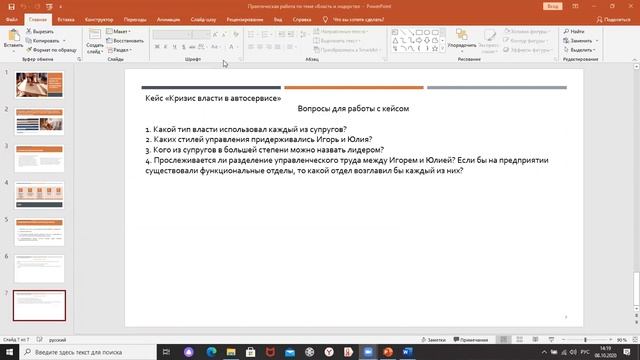
Task: Click the Slide Sorter view icon
Action: click(x=520, y=340)
